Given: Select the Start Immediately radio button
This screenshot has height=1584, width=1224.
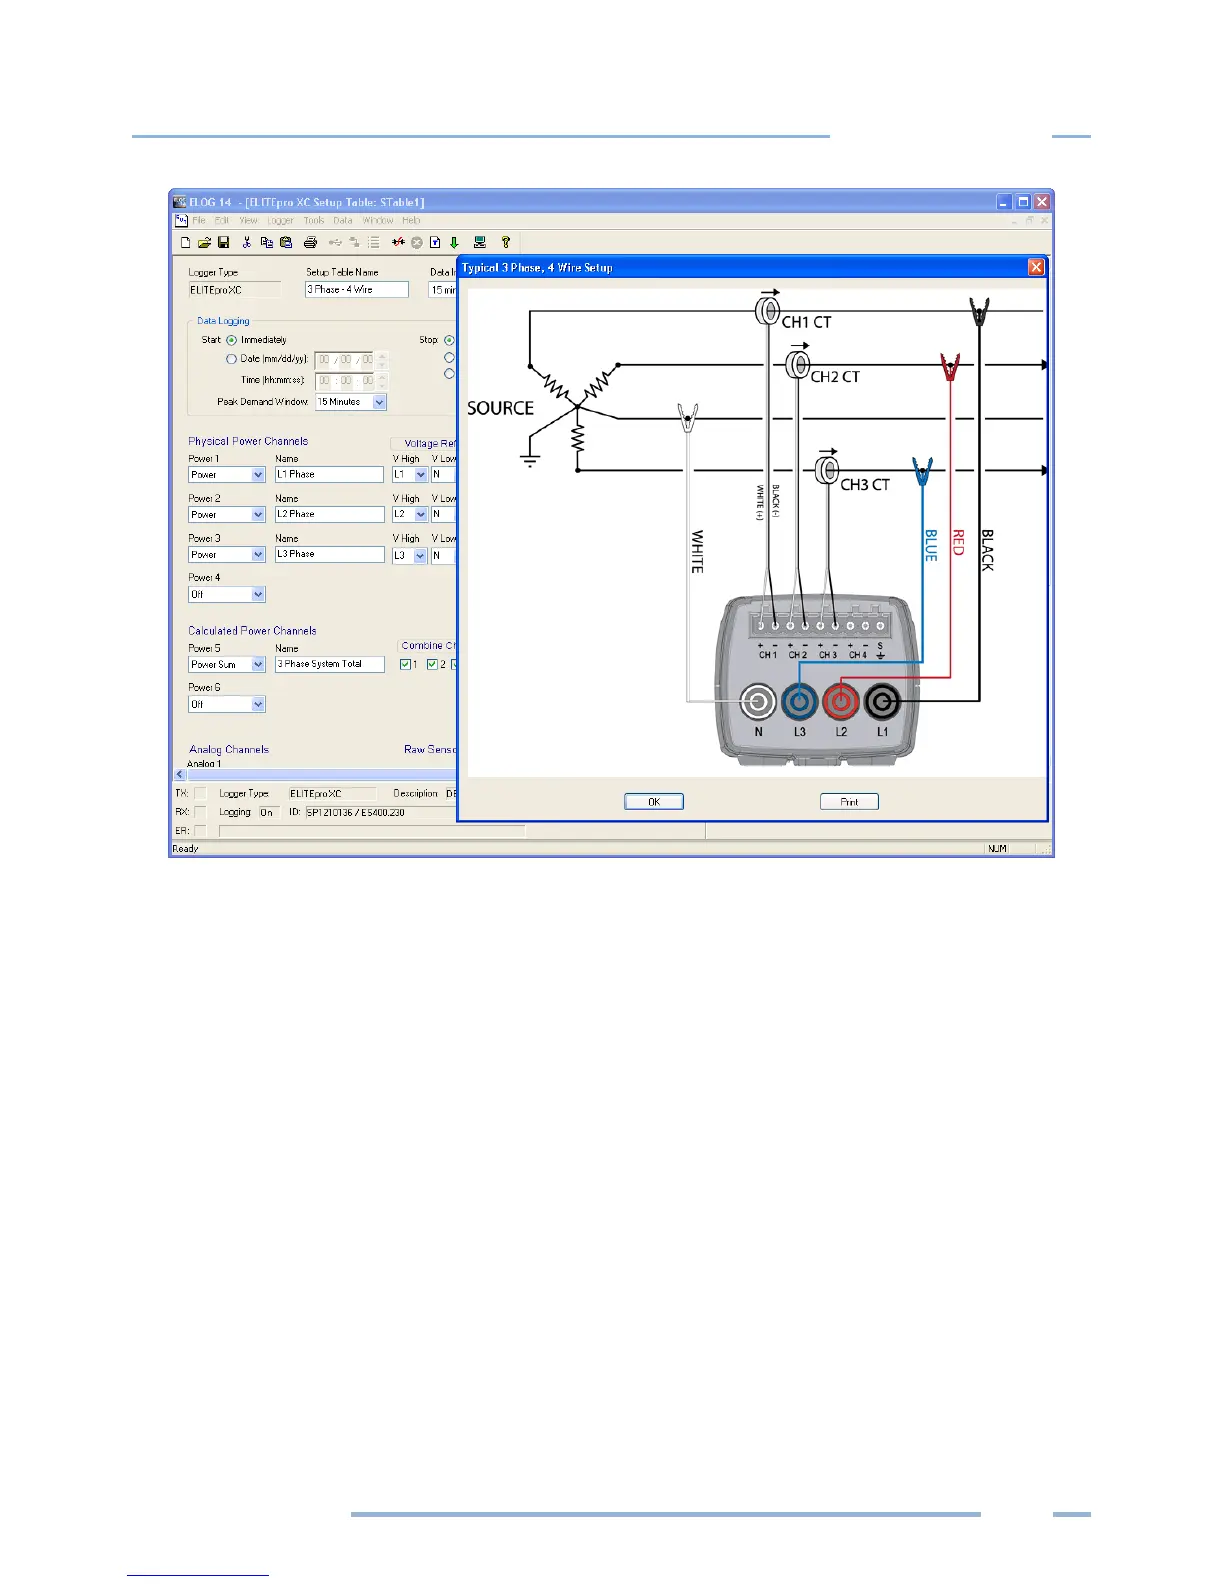Looking at the screenshot, I should [232, 340].
